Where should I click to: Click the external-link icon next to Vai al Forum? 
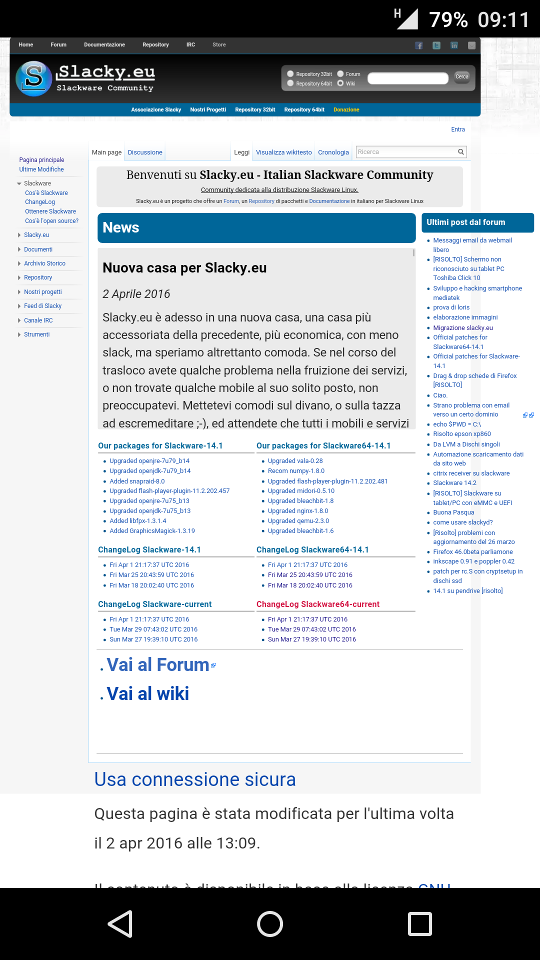tap(213, 666)
